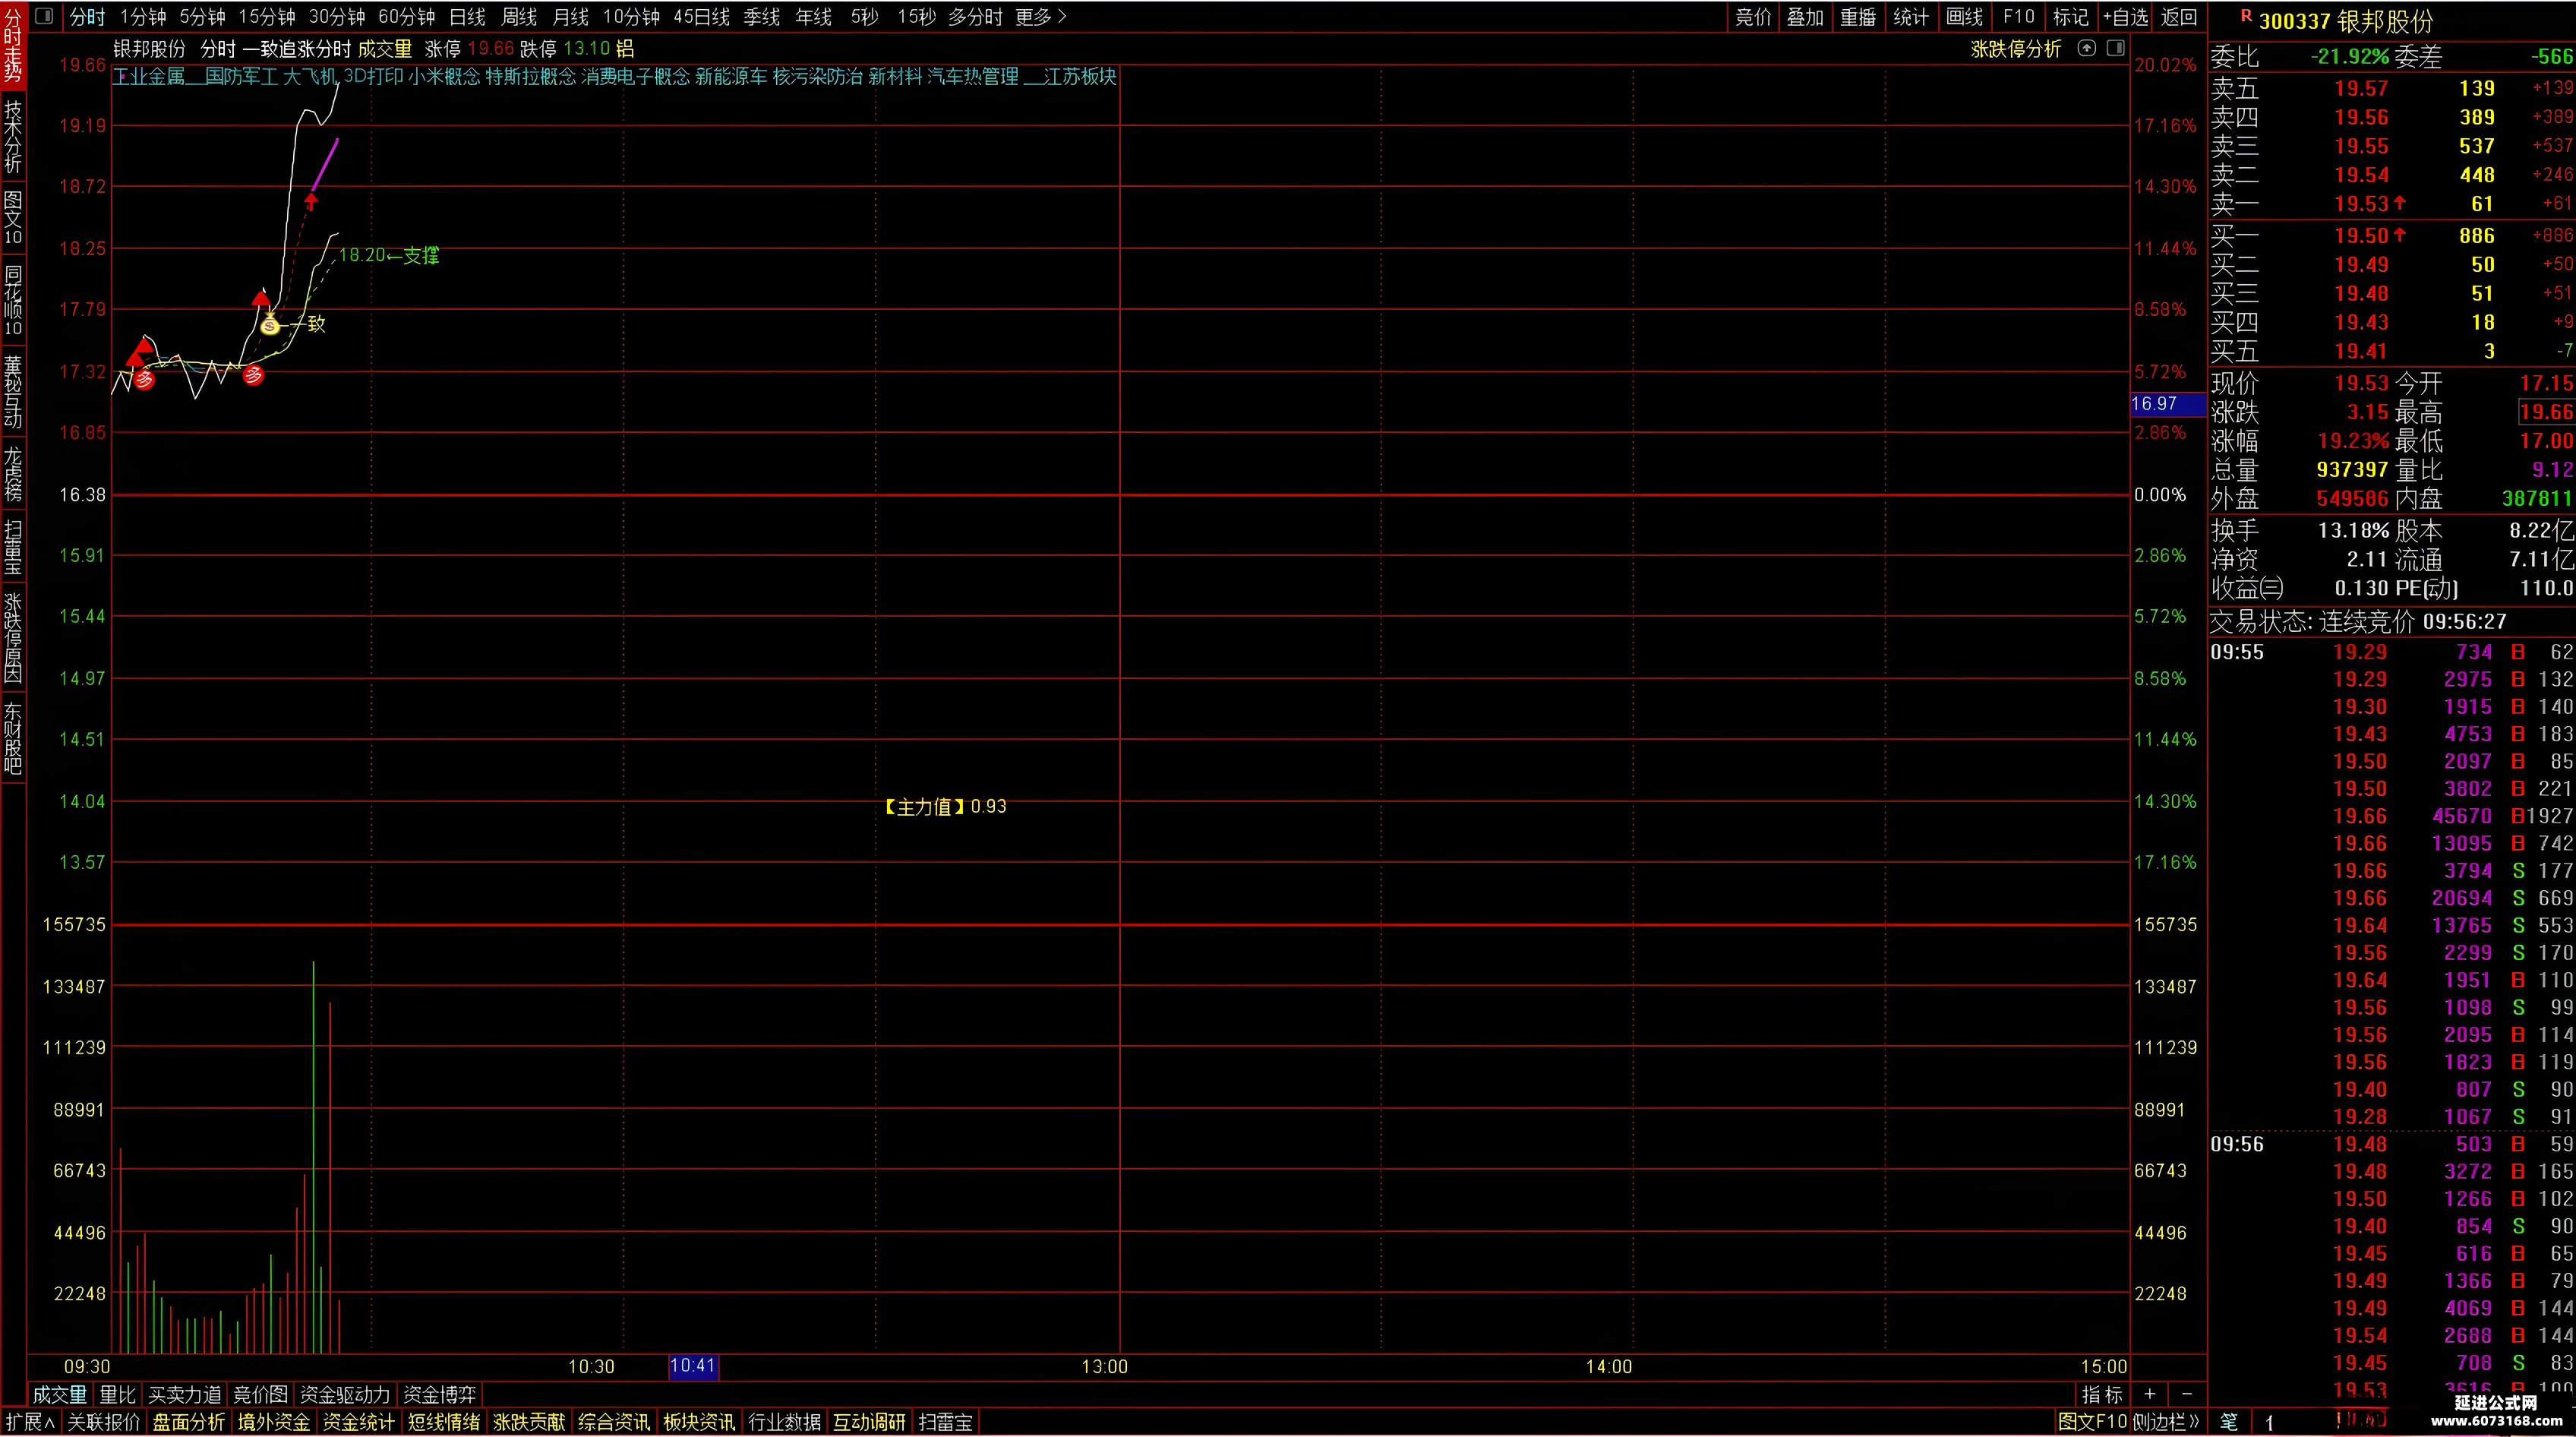Screen dimensions: 2576x1437
Task: Open 涨跌停分析 link
Action: pos(2015,49)
